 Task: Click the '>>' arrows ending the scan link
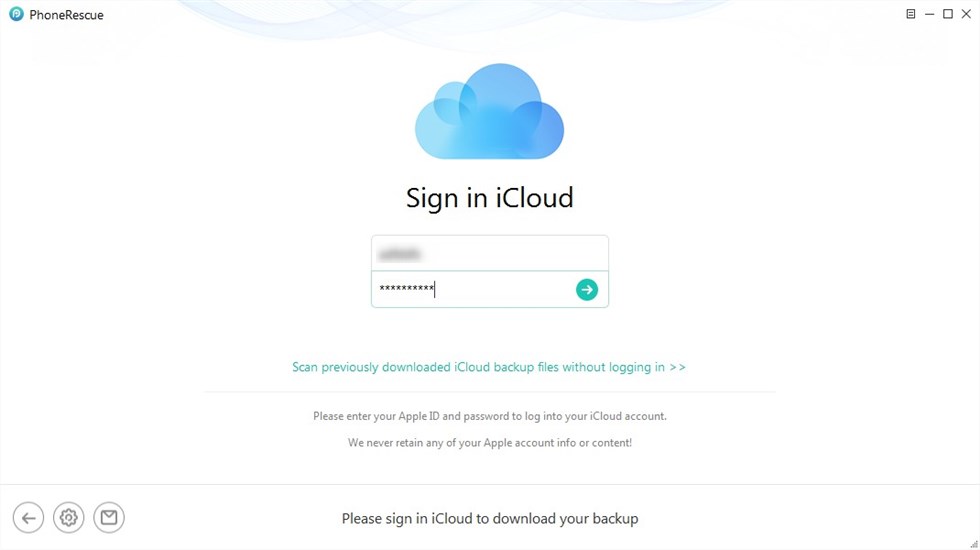tap(678, 367)
